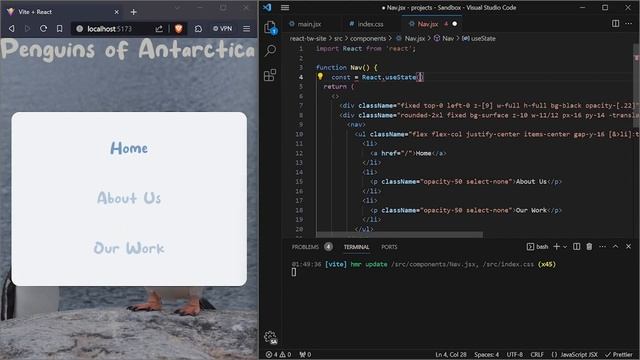Place cursor on line 12 Home anchor code

[408, 153]
